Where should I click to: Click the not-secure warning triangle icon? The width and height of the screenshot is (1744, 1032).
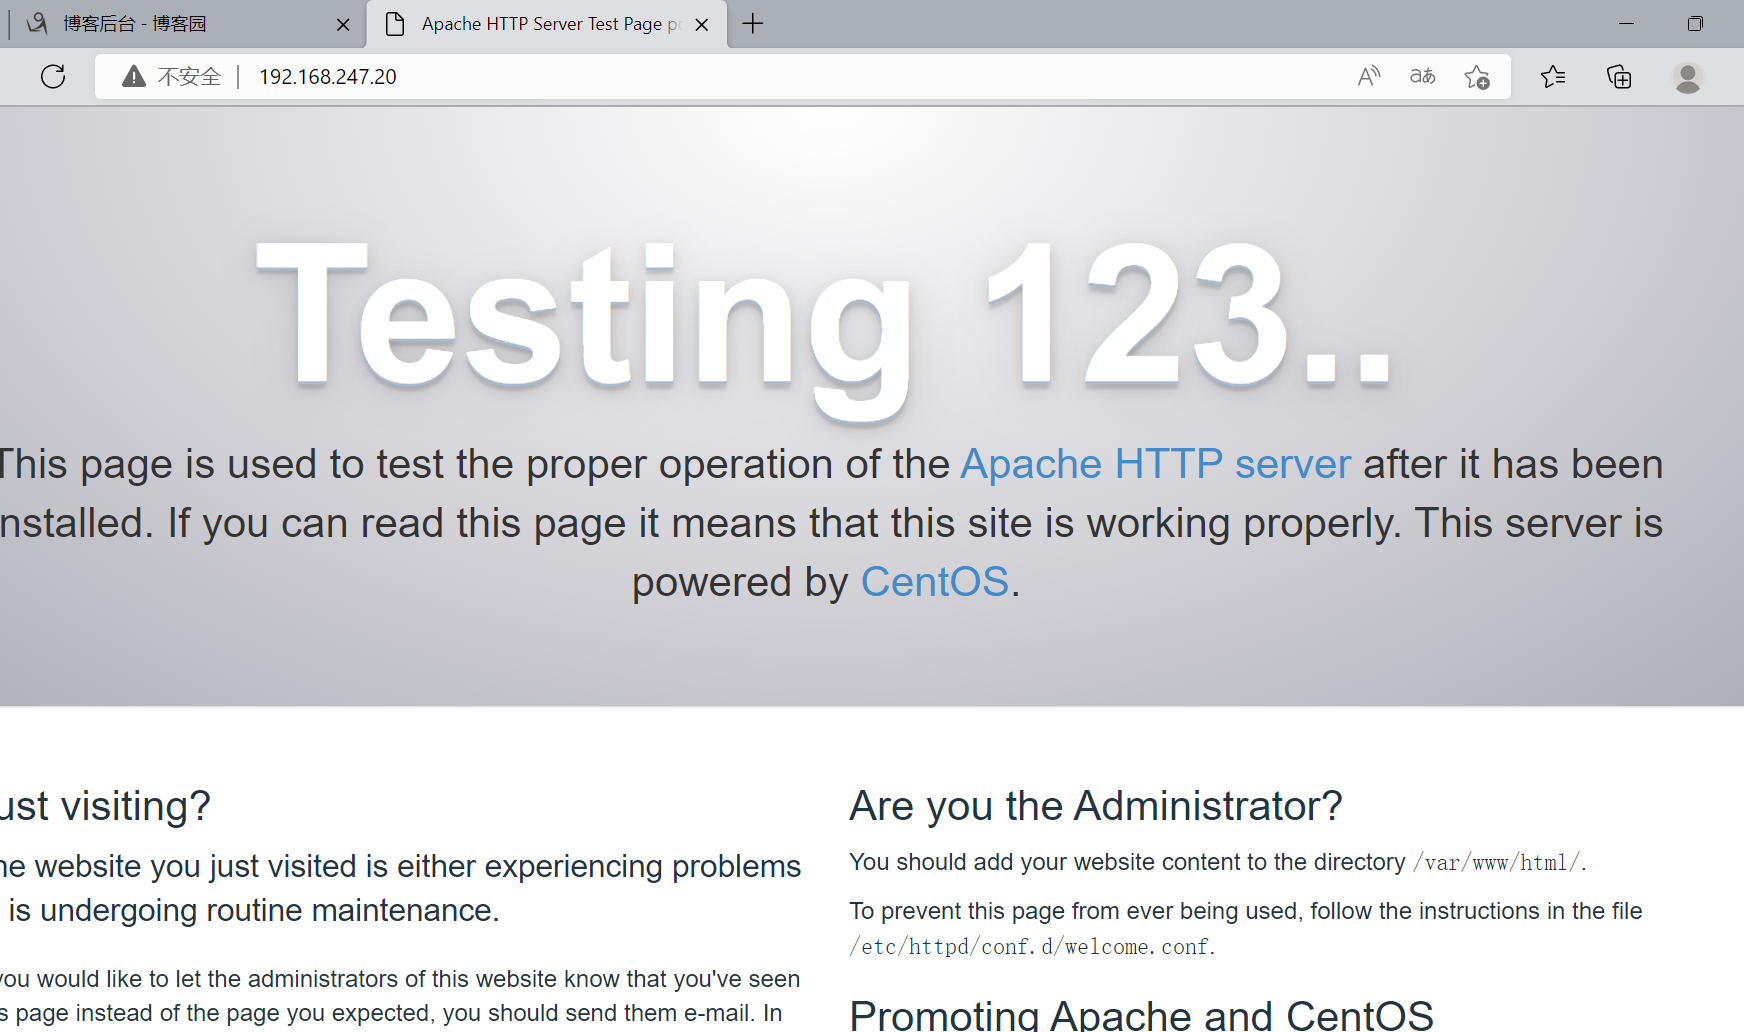pos(133,76)
